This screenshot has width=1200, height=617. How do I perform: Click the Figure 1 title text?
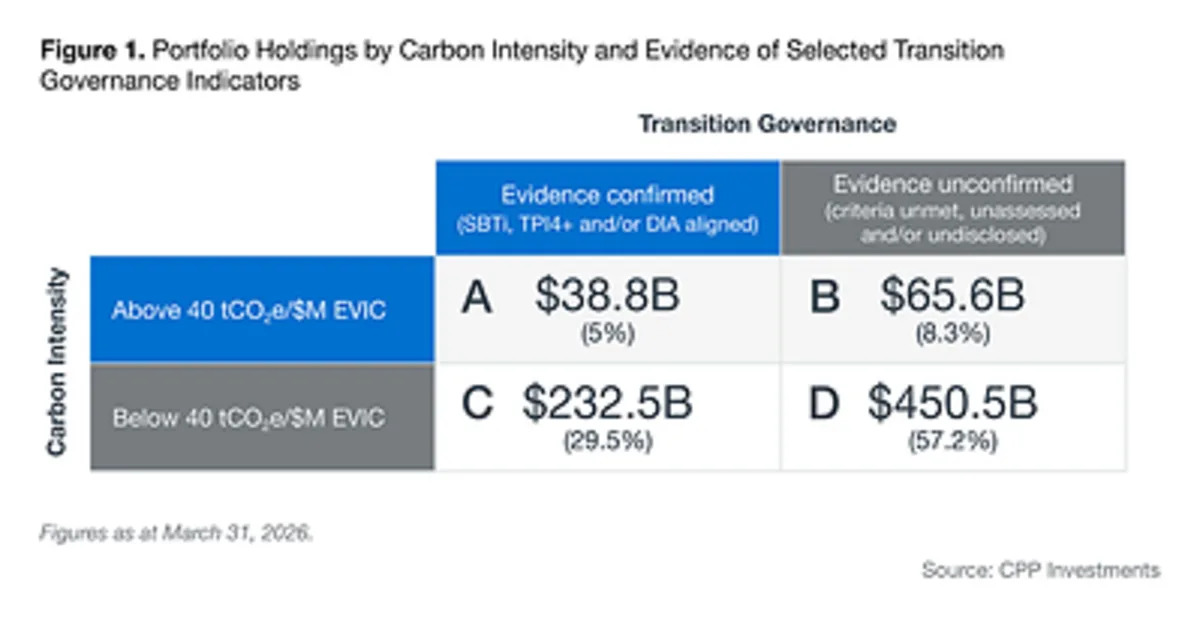click(x=522, y=66)
